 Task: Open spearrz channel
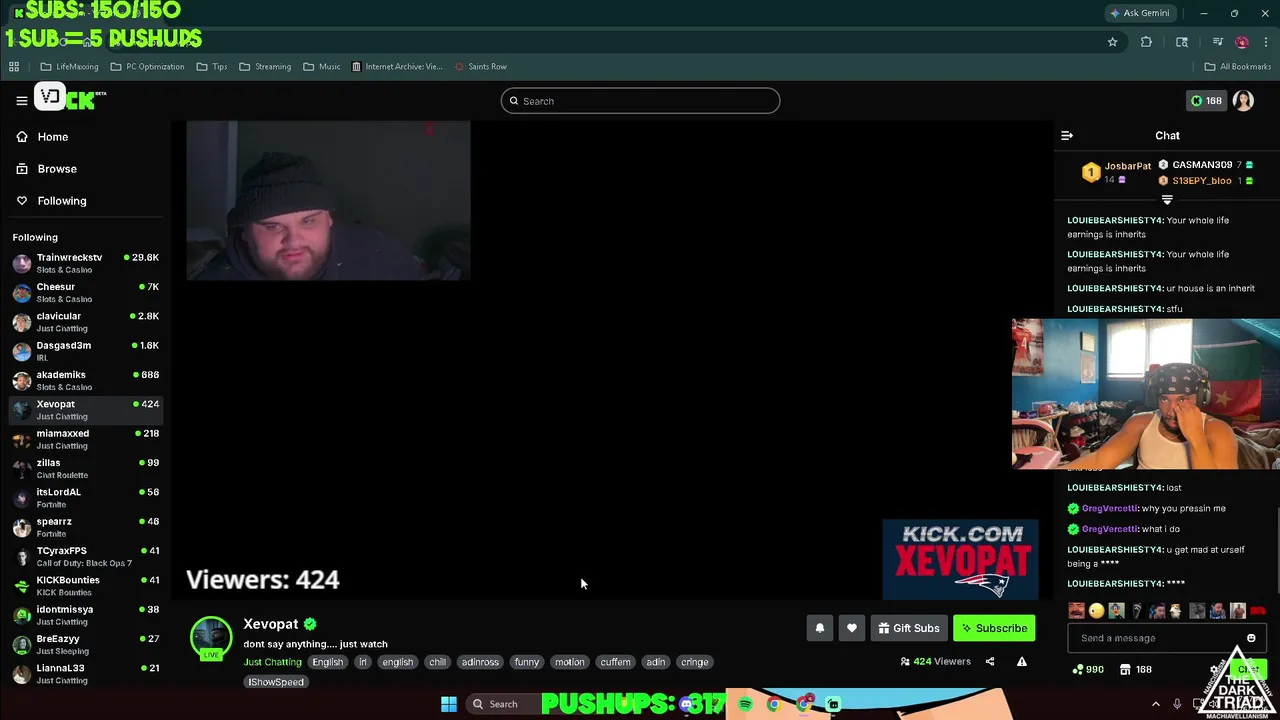(x=85, y=527)
